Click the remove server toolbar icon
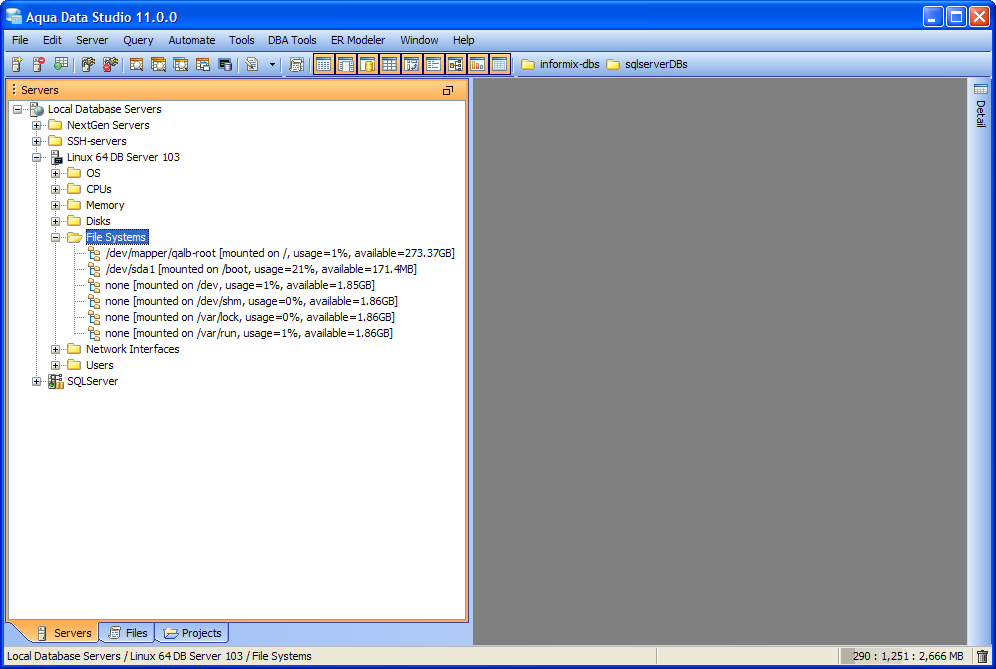 (x=39, y=64)
